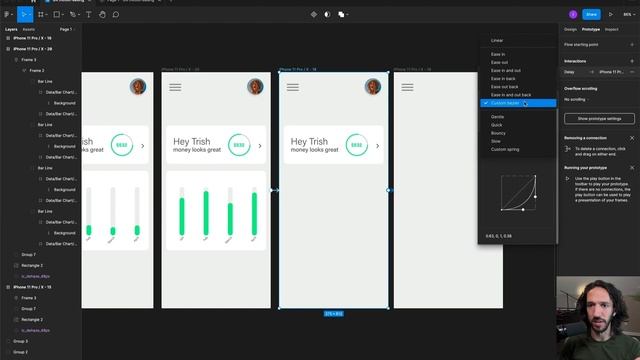This screenshot has height=360, width=640.
Task: Open shape tools dropdown caret
Action: [x=62, y=15]
